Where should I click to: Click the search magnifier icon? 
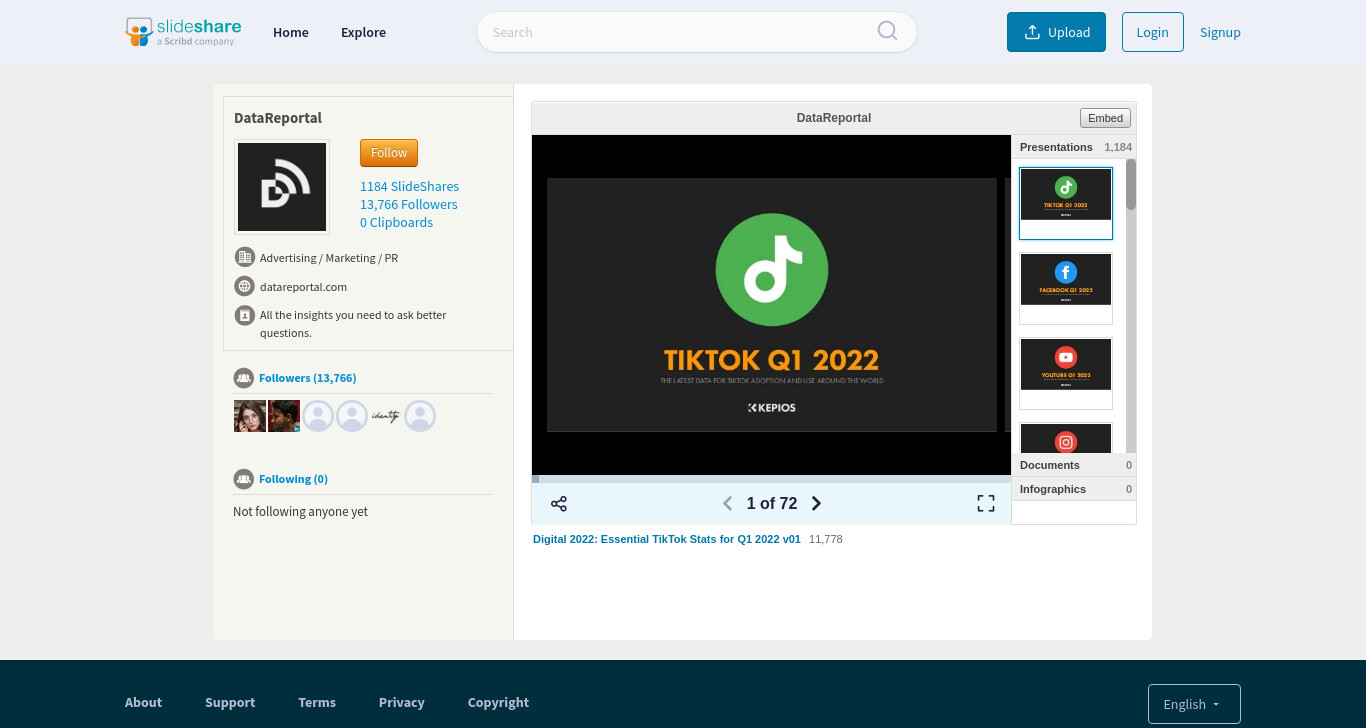tap(887, 31)
